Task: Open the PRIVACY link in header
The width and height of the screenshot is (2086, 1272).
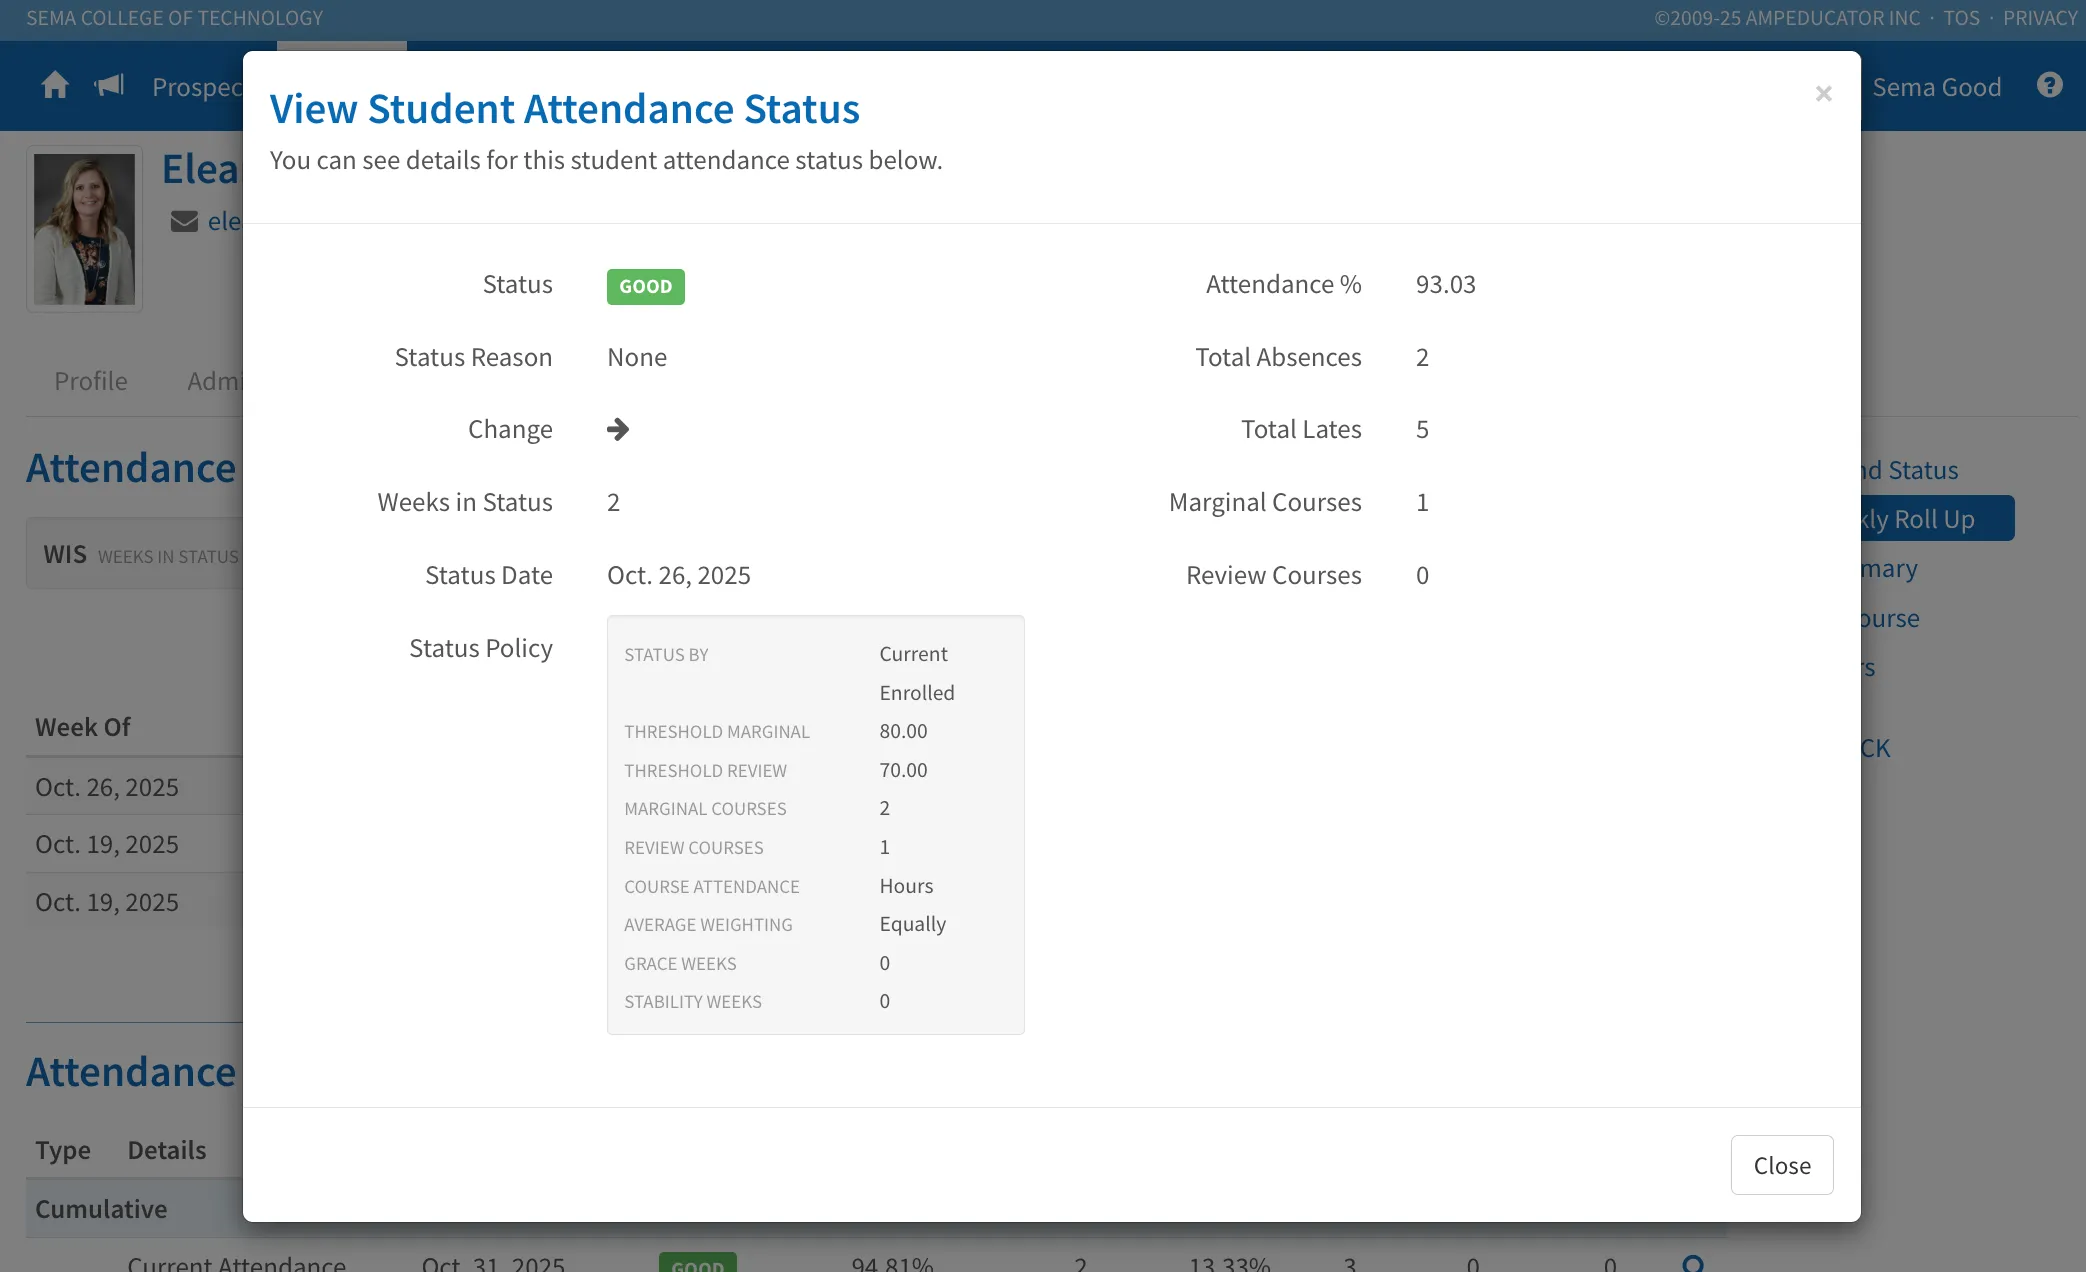Action: [2040, 18]
